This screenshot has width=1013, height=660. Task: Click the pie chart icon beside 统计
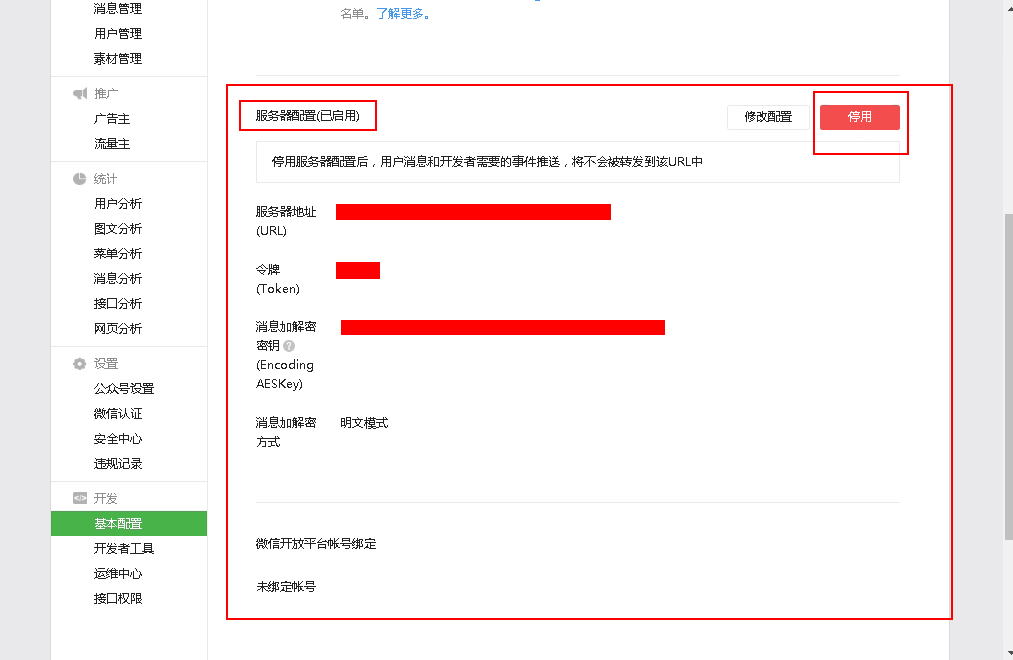pyautogui.click(x=80, y=179)
